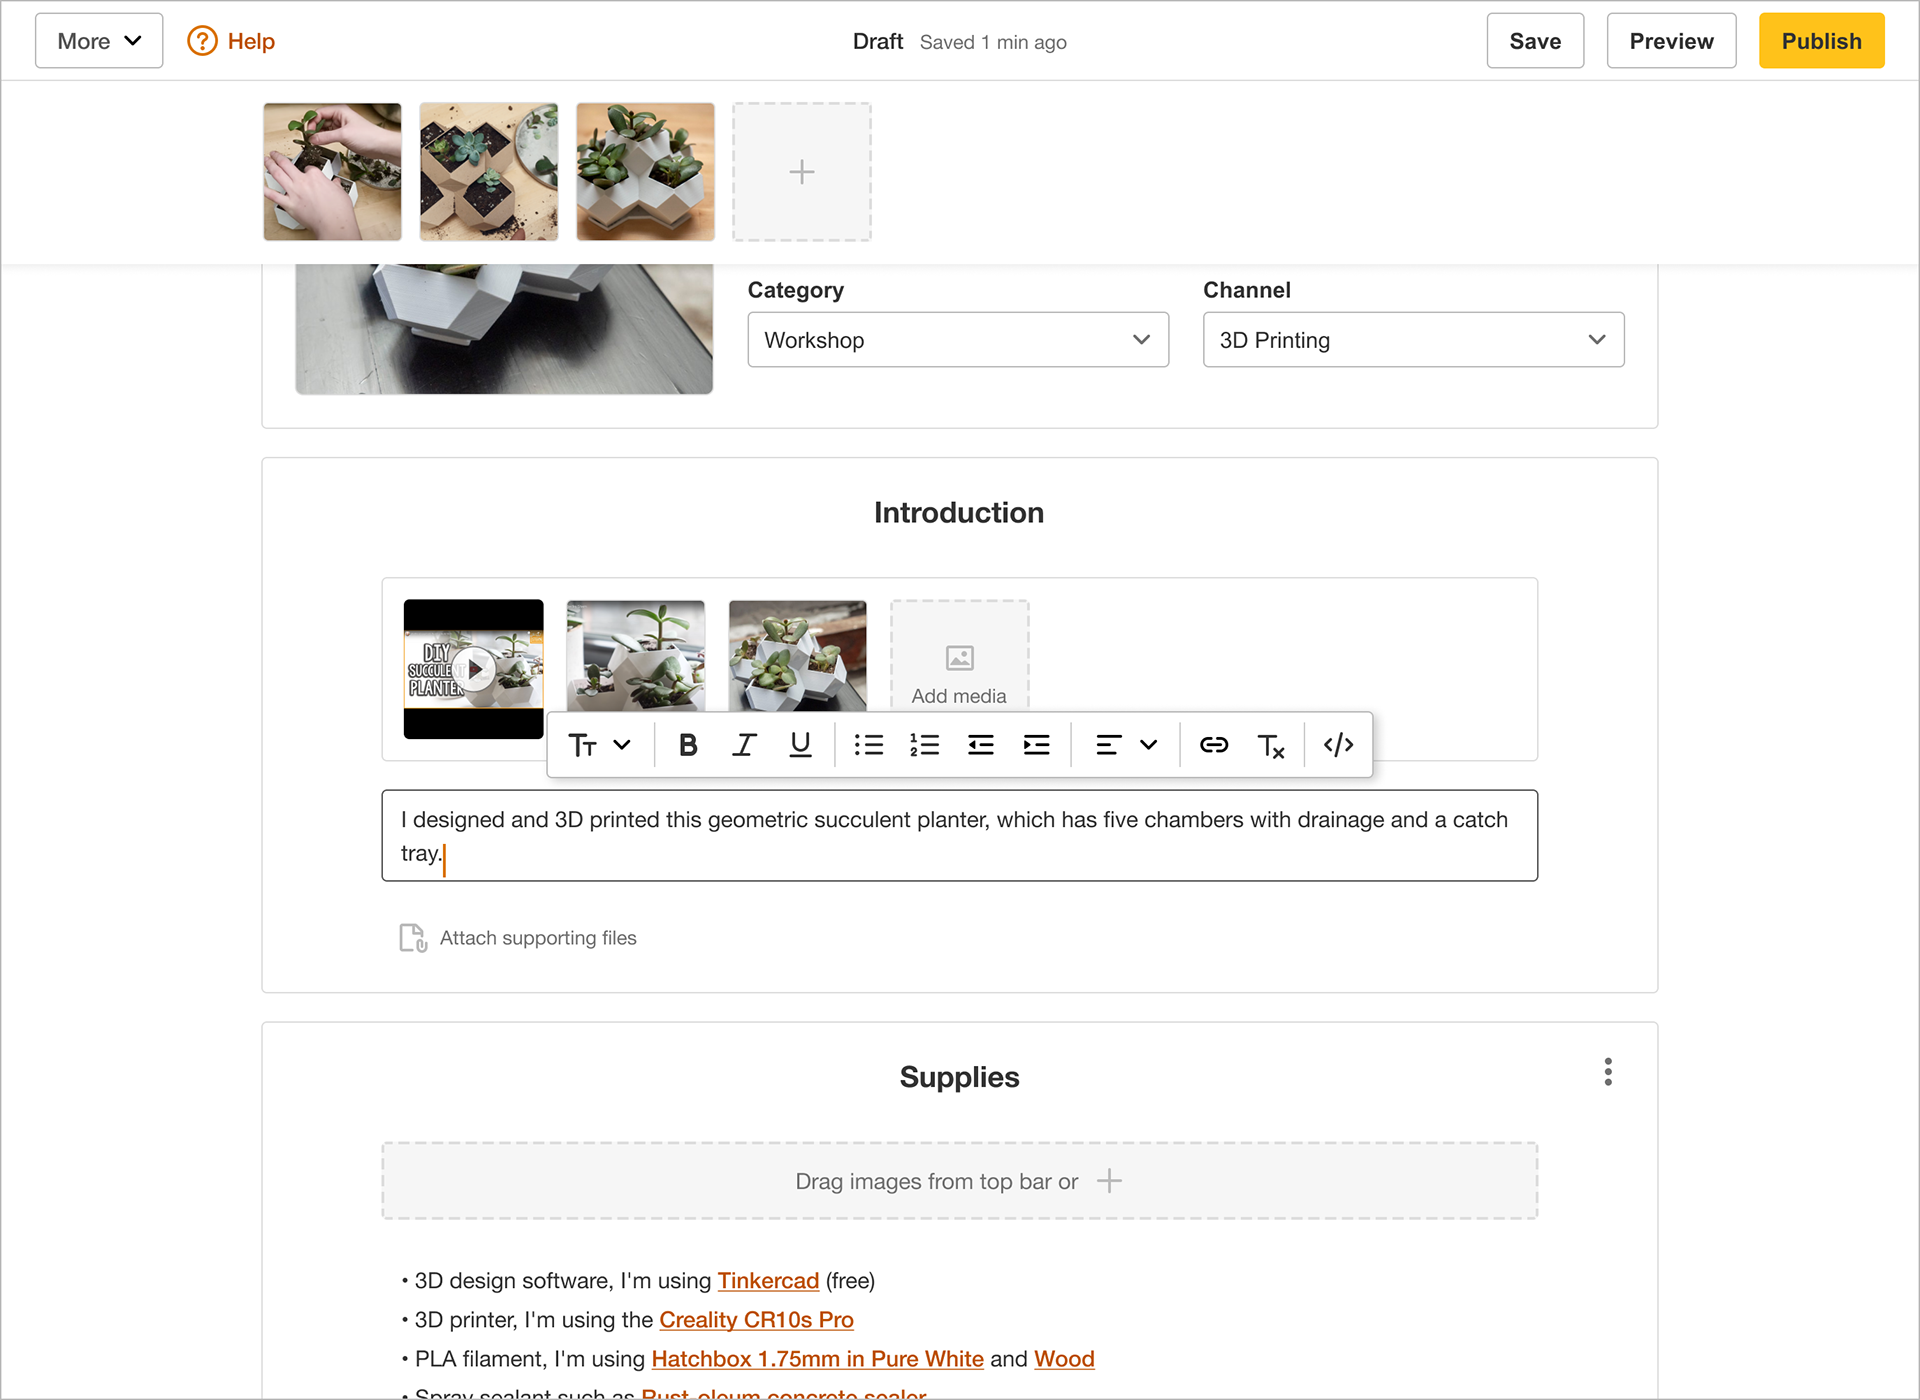Open the Wood filament link
This screenshot has height=1400, width=1920.
coord(1064,1359)
